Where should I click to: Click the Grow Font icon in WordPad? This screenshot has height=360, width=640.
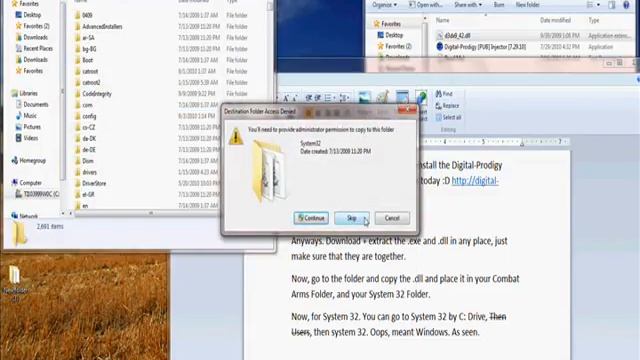[286, 98]
